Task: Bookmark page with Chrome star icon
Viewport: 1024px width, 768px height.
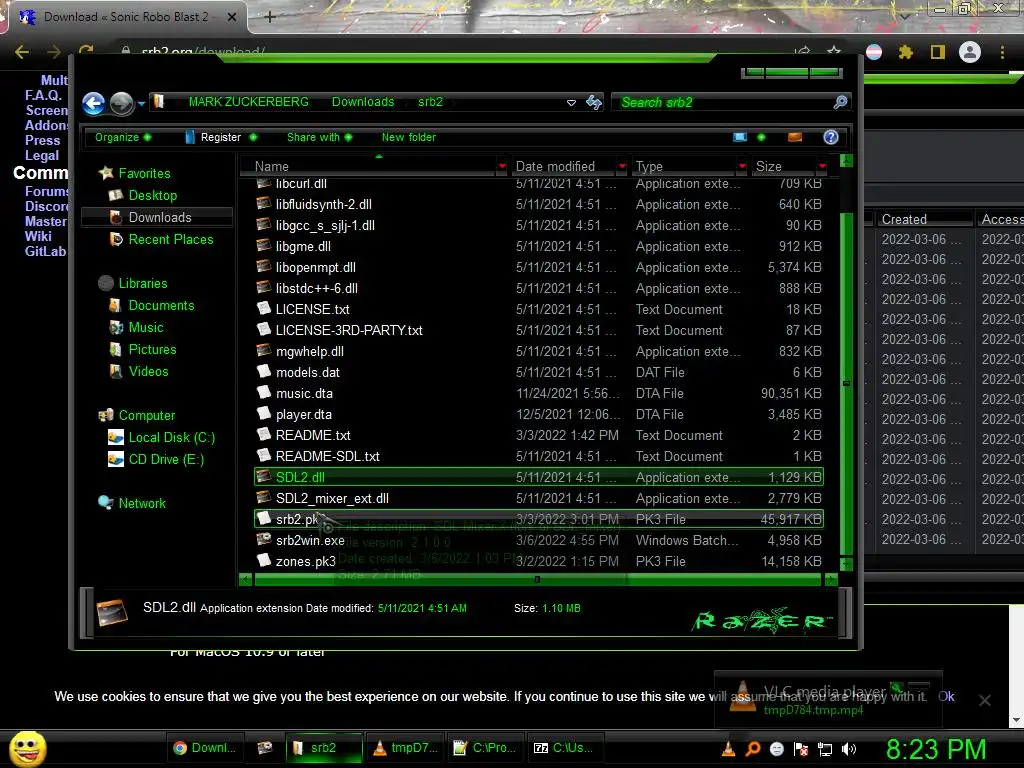Action: [x=834, y=52]
